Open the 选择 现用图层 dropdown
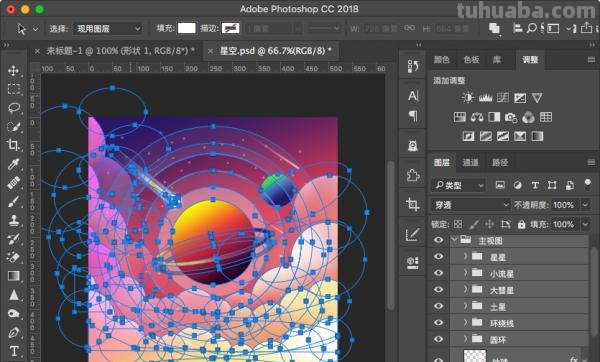Viewport: 600px width, 362px height. click(x=108, y=29)
